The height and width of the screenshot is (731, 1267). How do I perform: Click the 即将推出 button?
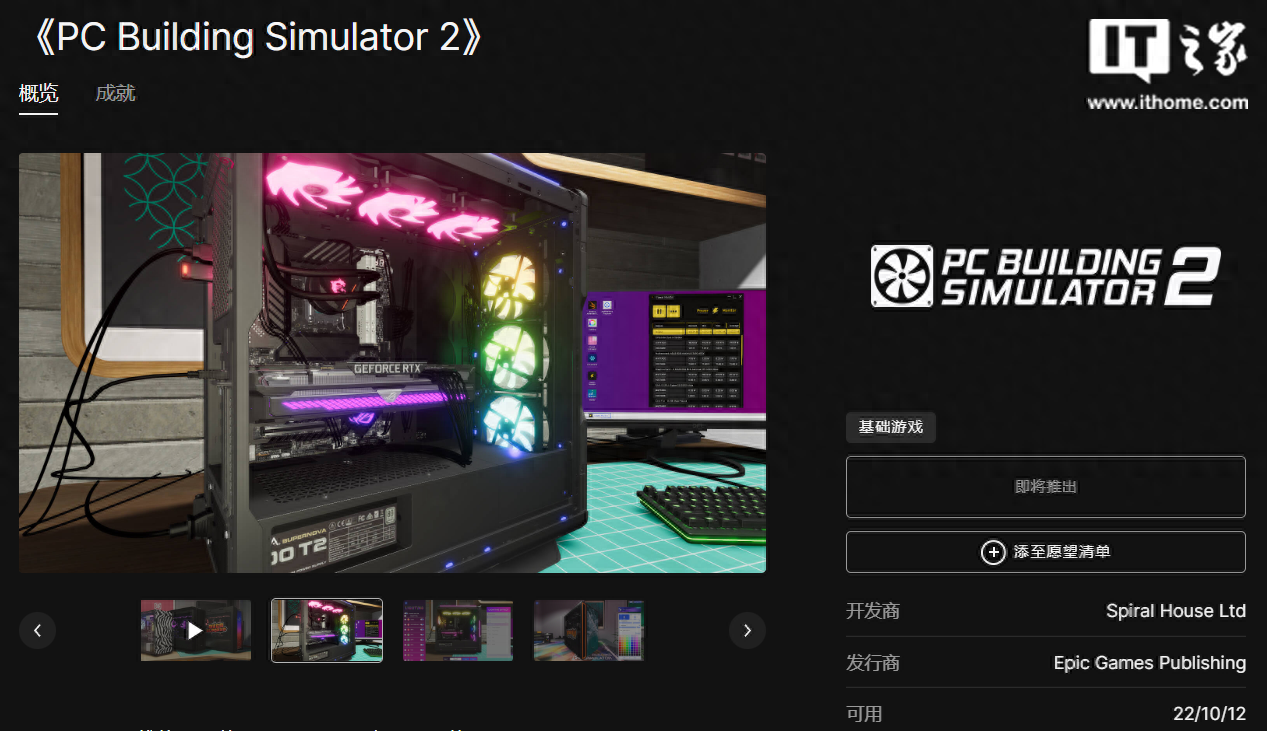click(1045, 486)
